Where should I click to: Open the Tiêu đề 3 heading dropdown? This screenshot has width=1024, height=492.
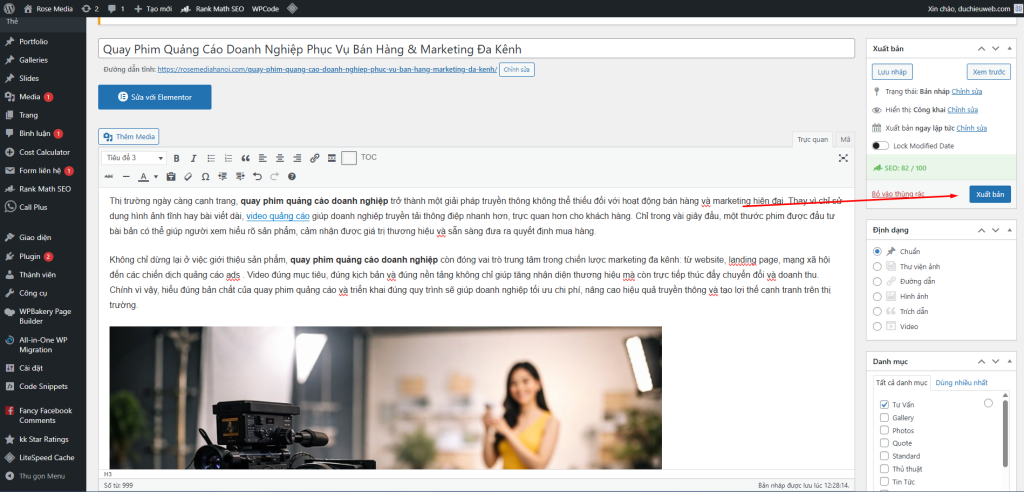pyautogui.click(x=135, y=158)
